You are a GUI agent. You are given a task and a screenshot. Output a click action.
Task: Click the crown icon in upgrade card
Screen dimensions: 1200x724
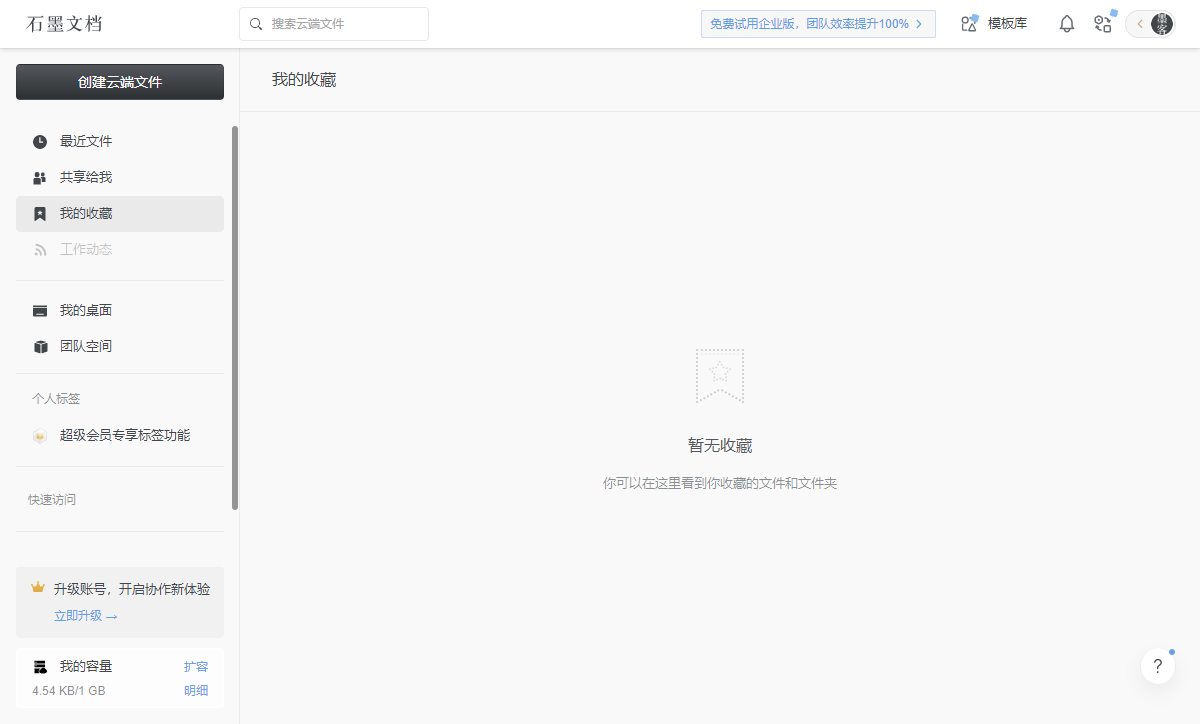pos(38,588)
